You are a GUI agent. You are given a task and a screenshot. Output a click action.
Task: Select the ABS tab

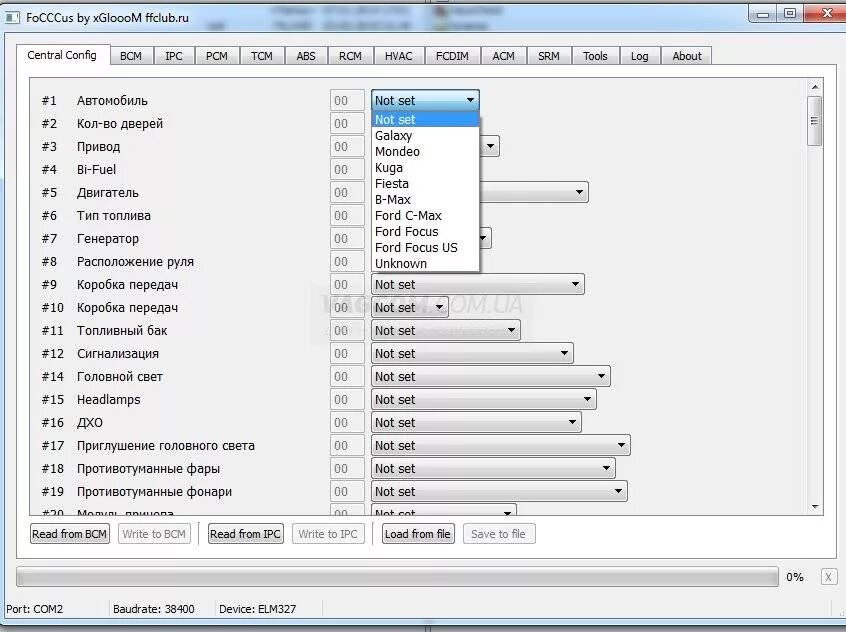coord(306,56)
